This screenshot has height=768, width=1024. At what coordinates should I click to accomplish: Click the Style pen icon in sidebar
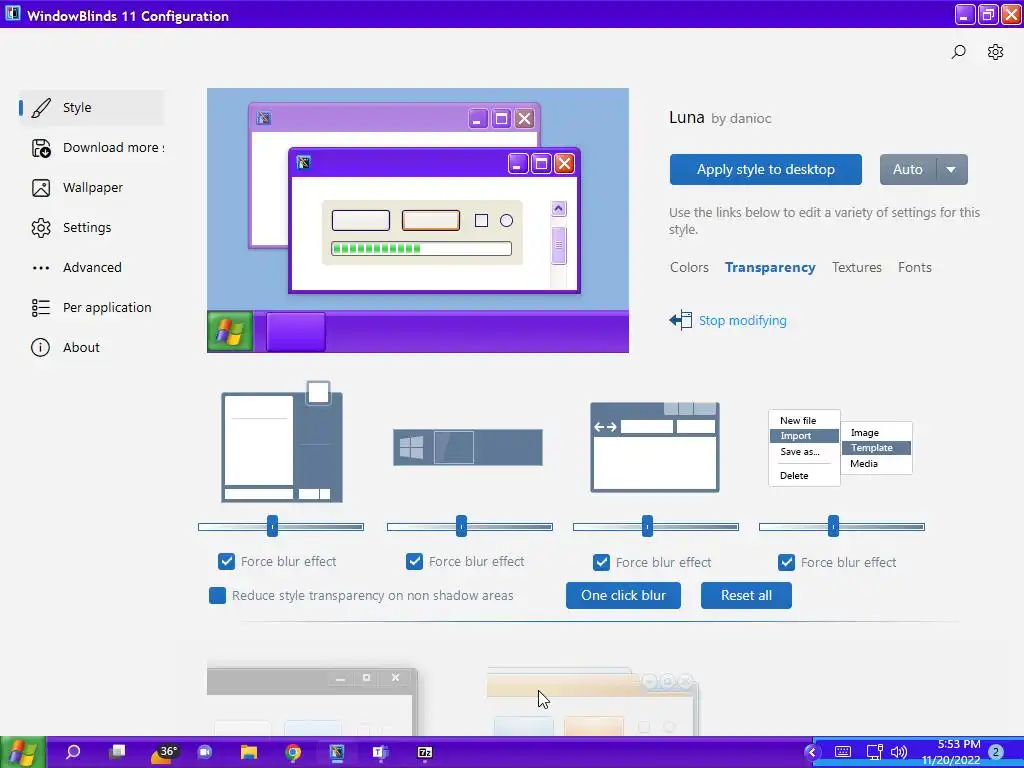[41, 108]
